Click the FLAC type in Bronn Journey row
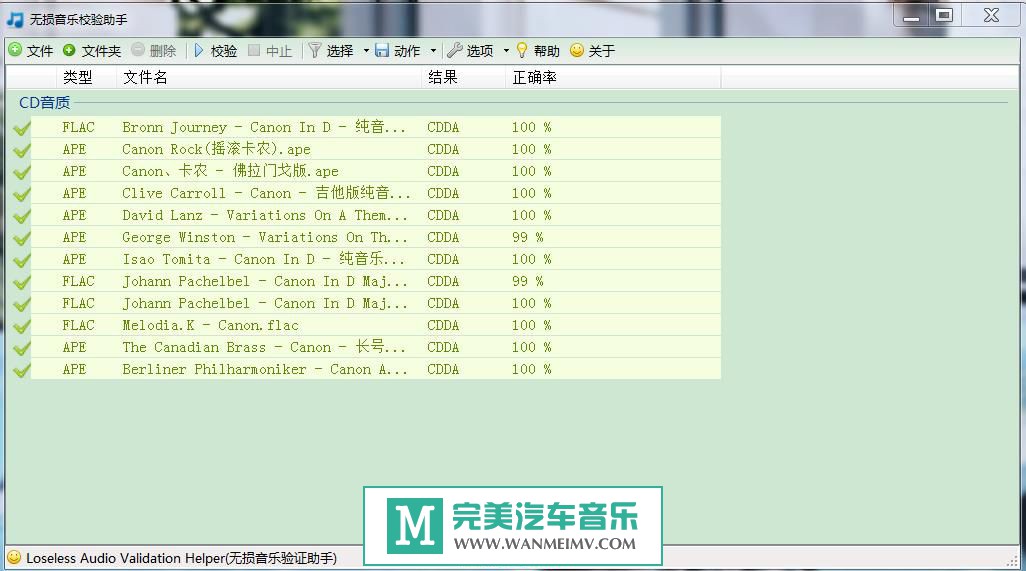Screen dimensions: 1026x571 coord(79,127)
